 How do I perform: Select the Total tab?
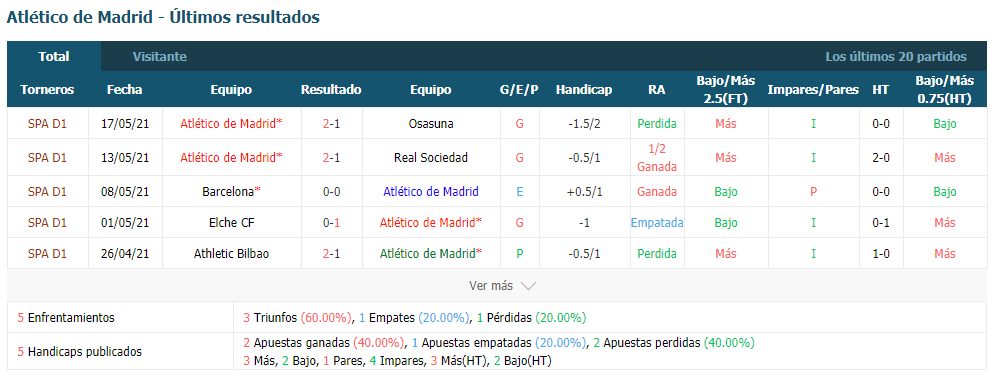(x=54, y=56)
